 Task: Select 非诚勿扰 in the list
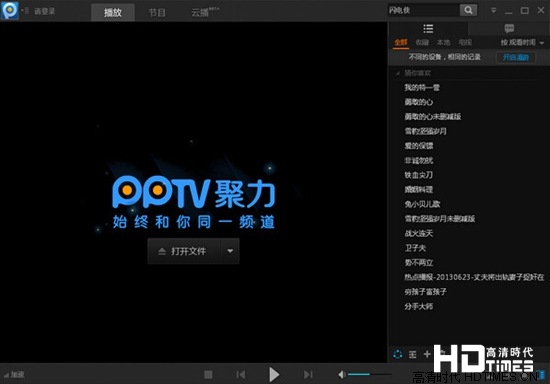[x=418, y=161]
